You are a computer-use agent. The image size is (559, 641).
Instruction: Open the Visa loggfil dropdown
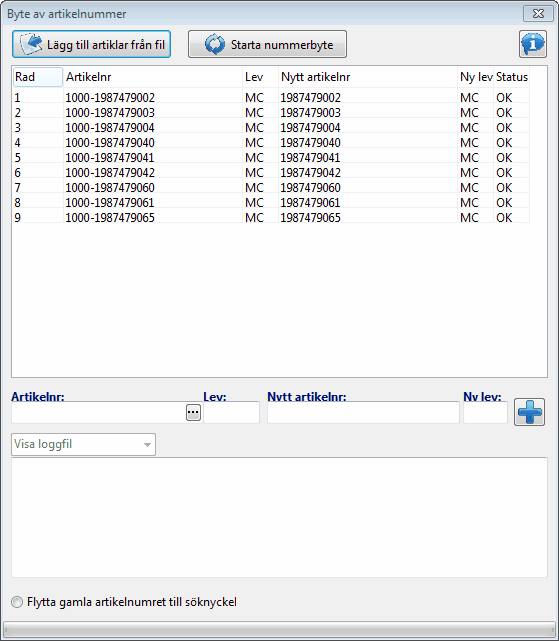(83, 444)
